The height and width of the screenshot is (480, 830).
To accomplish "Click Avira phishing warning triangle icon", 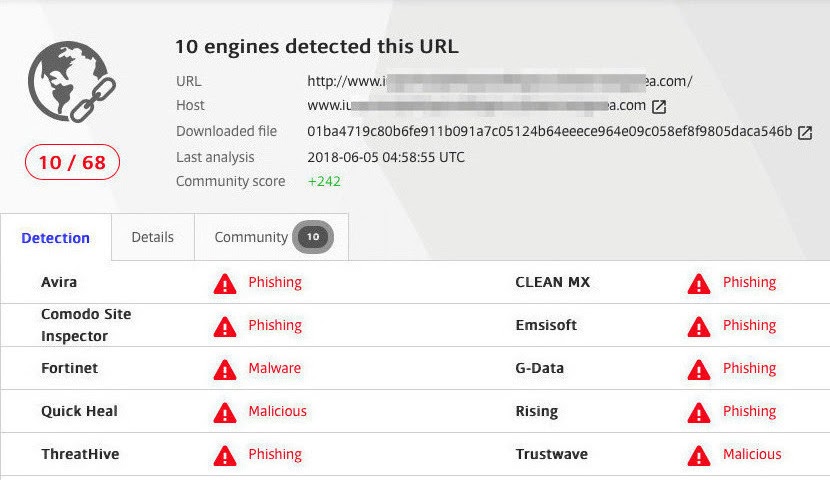I will click(225, 283).
